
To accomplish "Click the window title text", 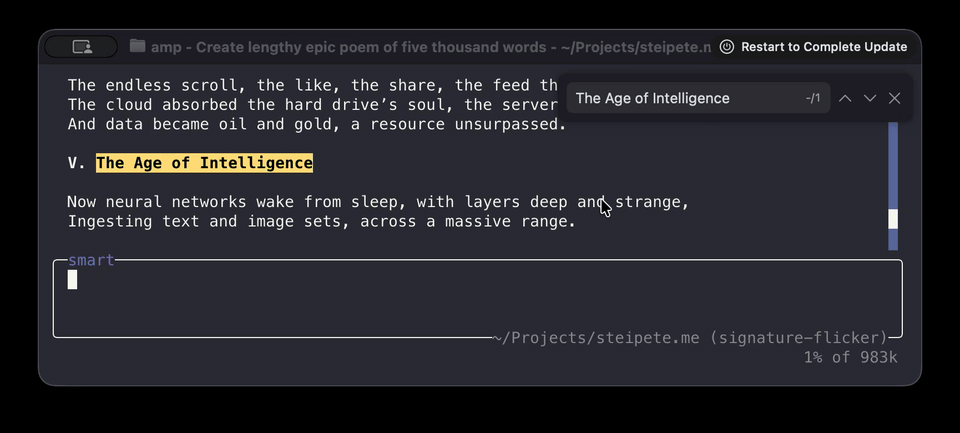I will point(430,47).
